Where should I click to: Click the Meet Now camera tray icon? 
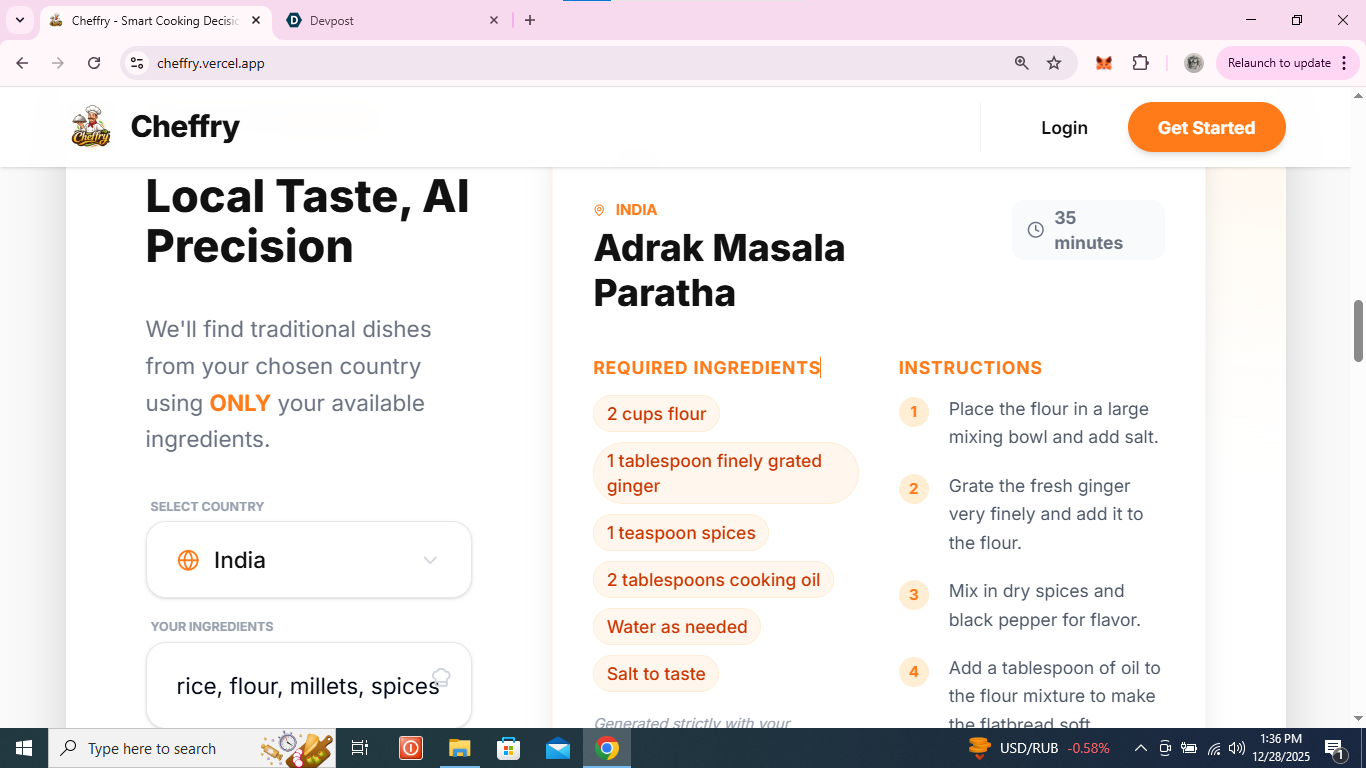pyautogui.click(x=1165, y=748)
